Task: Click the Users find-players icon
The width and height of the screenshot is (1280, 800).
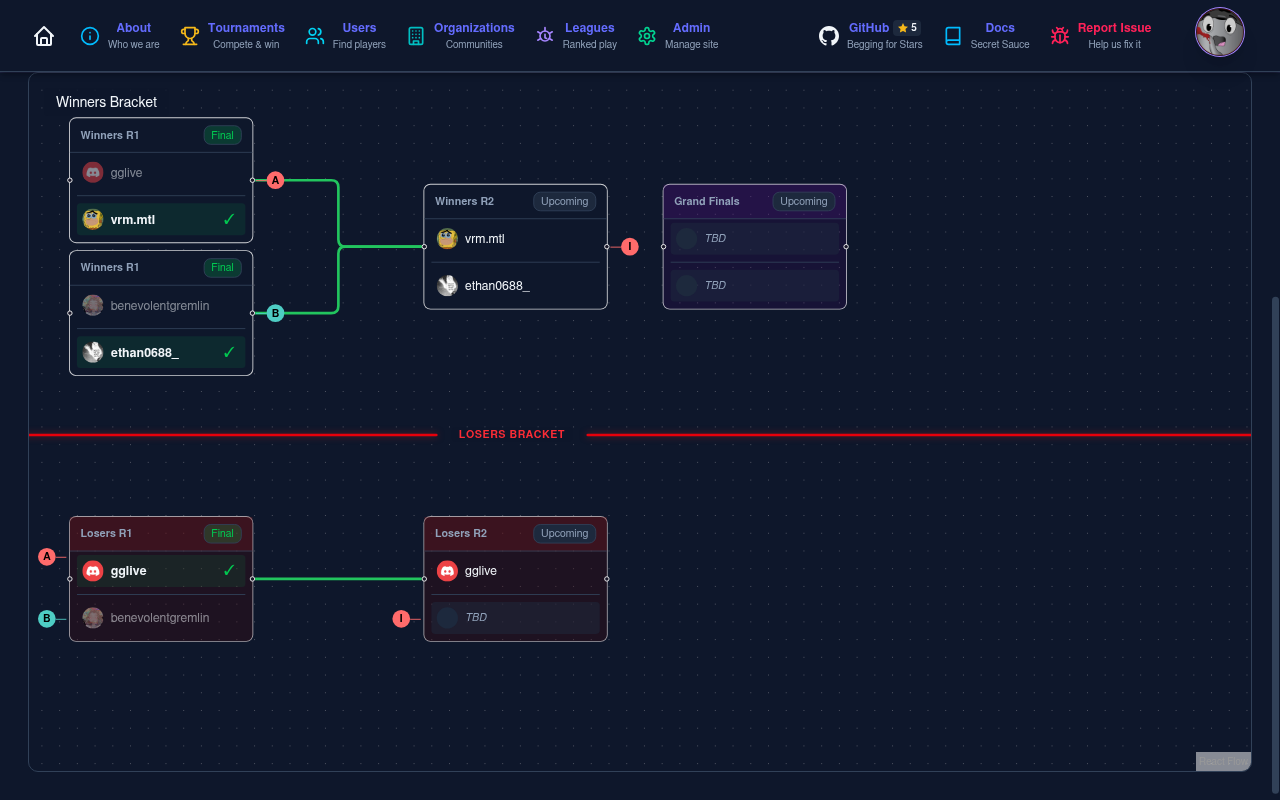Action: tap(315, 35)
